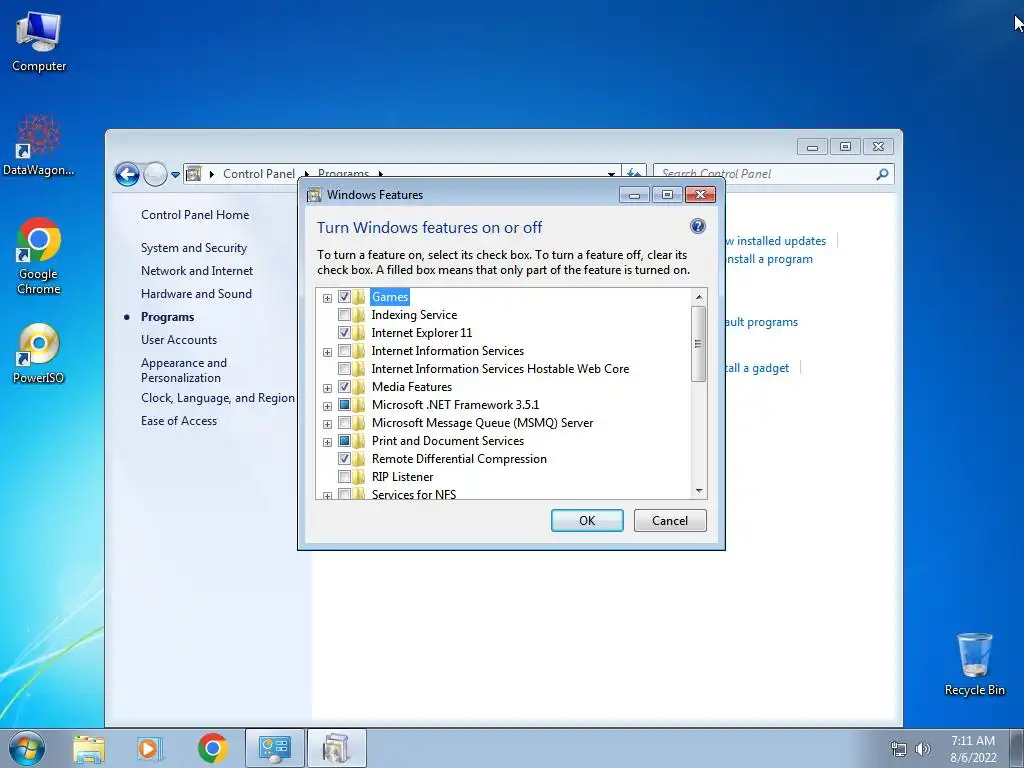This screenshot has width=1024, height=768.
Task: Uncheck Internet Explorer 11 checkbox
Action: (x=344, y=332)
